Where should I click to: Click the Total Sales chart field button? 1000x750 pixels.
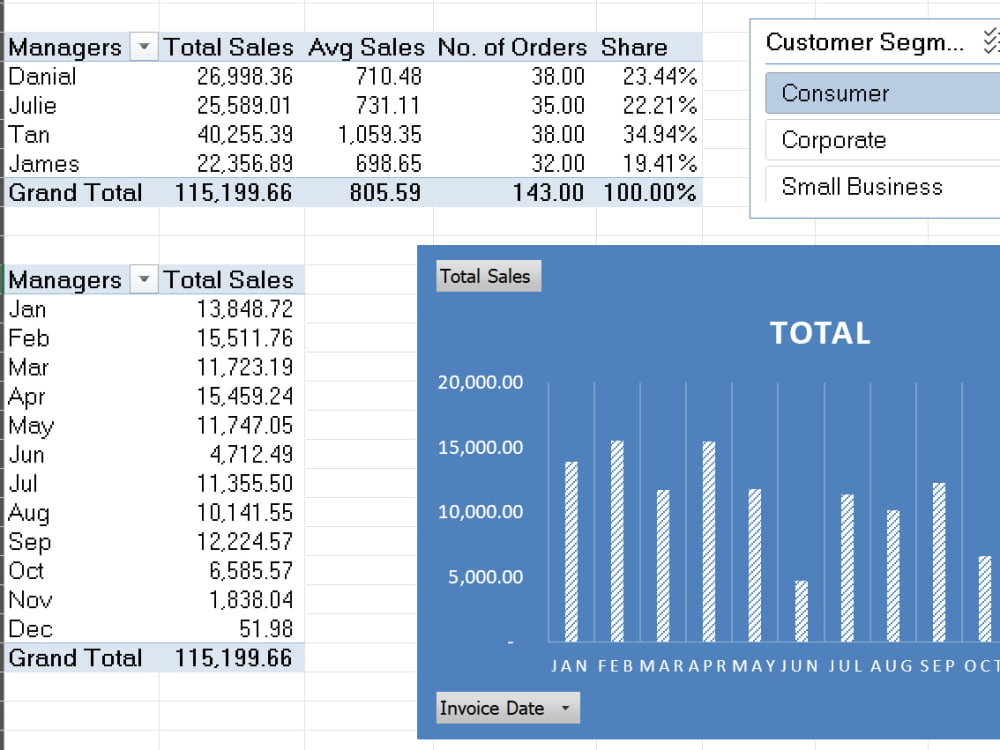tap(489, 276)
